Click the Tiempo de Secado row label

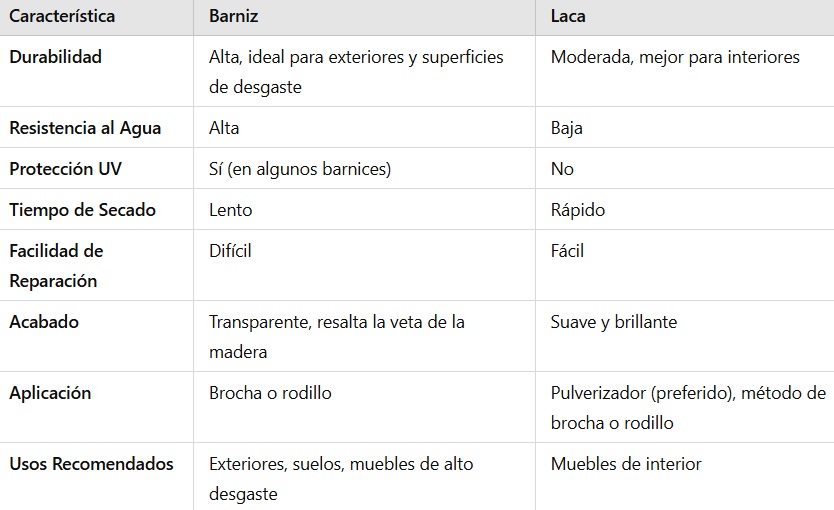(x=80, y=210)
